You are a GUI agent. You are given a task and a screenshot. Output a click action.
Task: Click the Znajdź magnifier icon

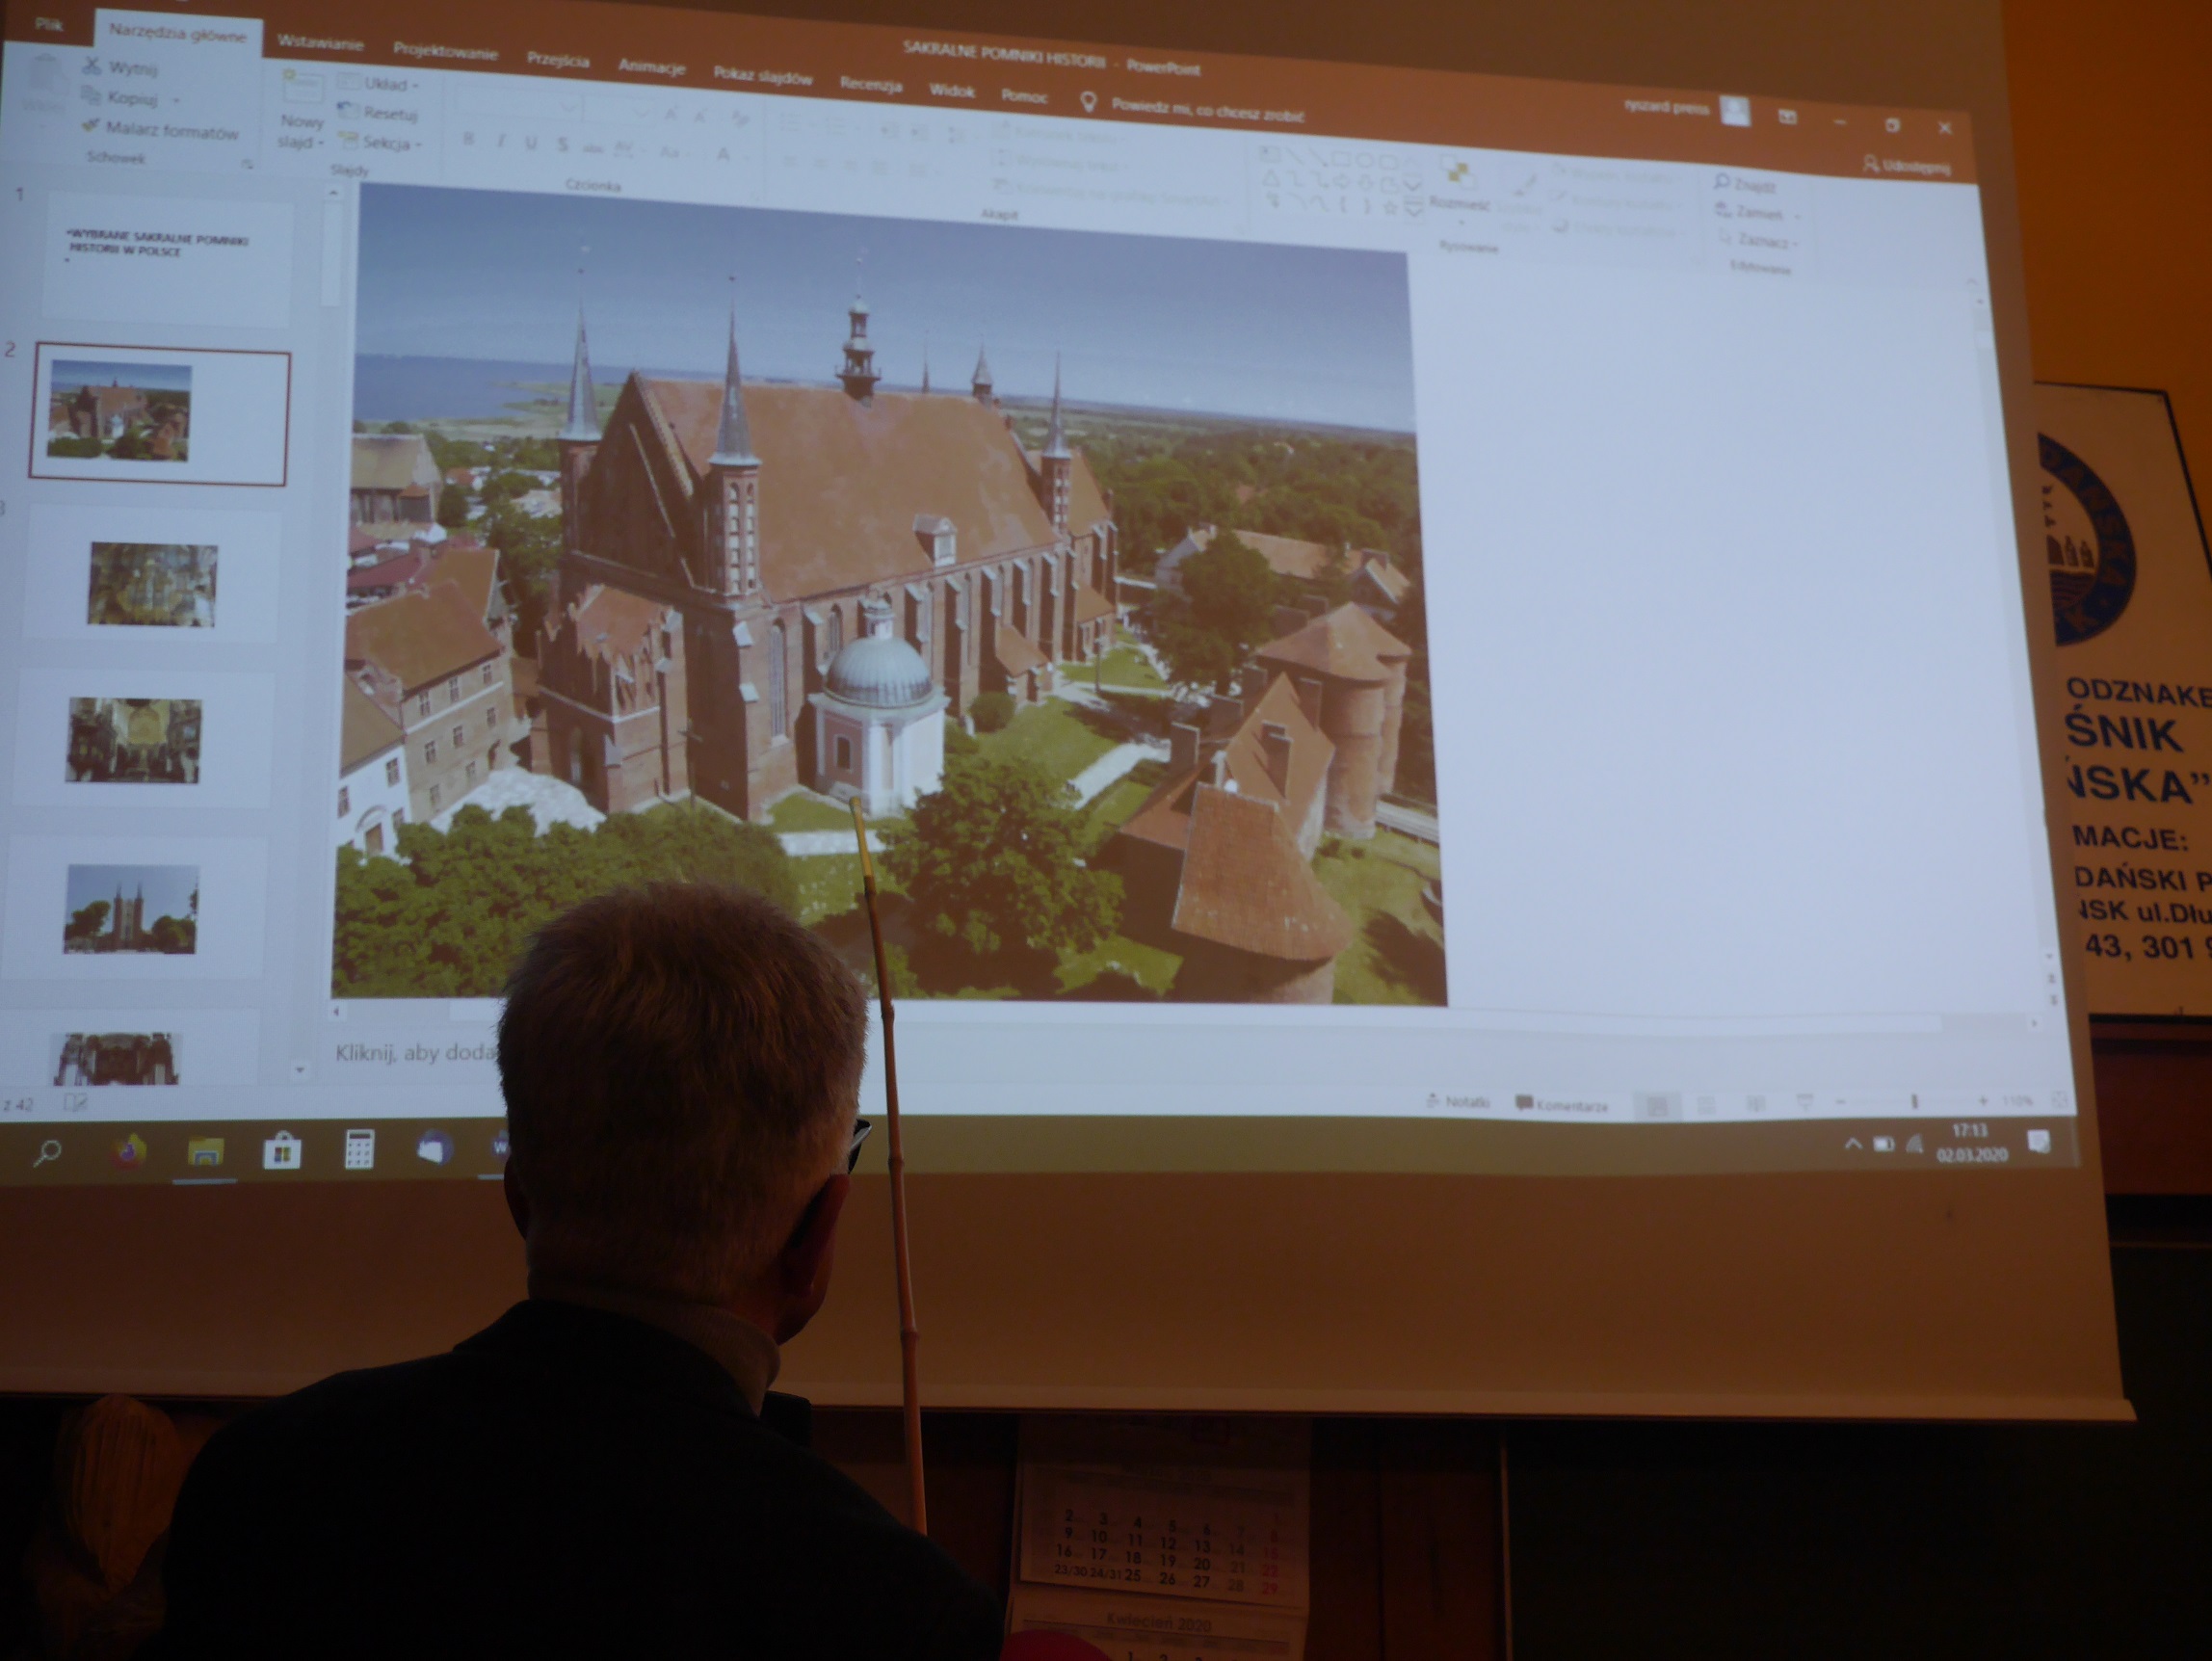[1722, 181]
